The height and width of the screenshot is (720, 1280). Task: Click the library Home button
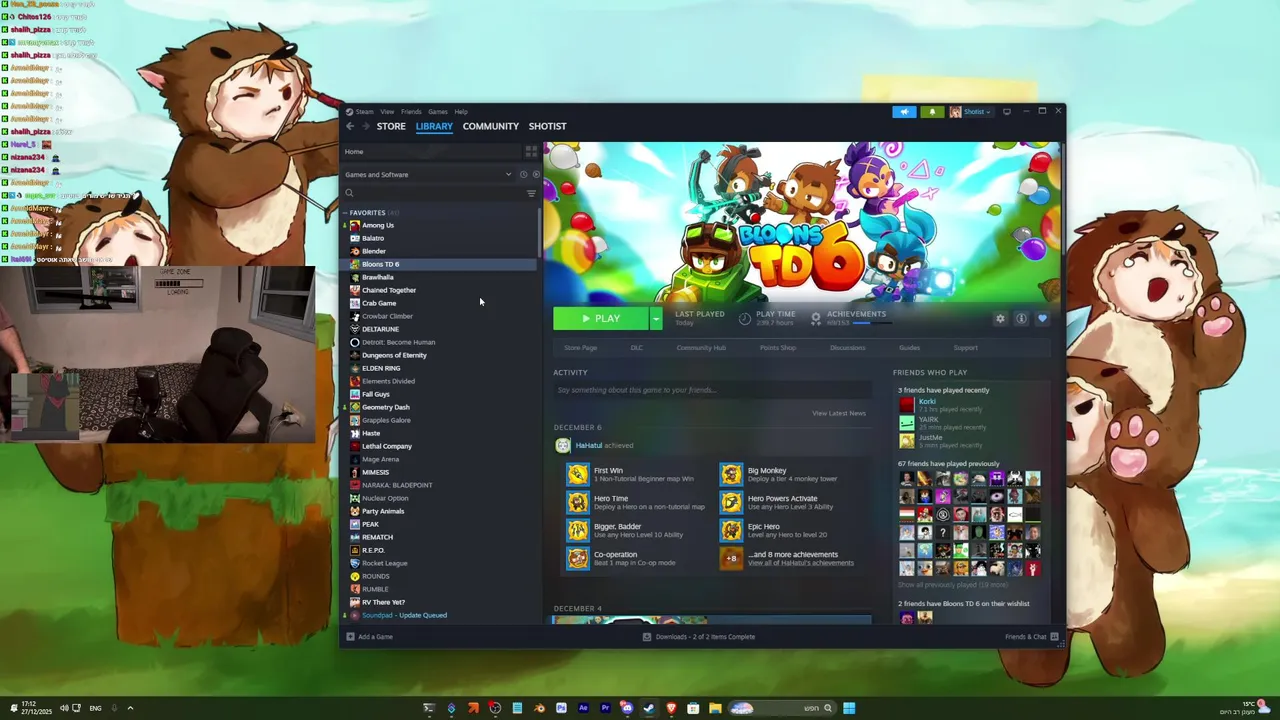(x=432, y=151)
